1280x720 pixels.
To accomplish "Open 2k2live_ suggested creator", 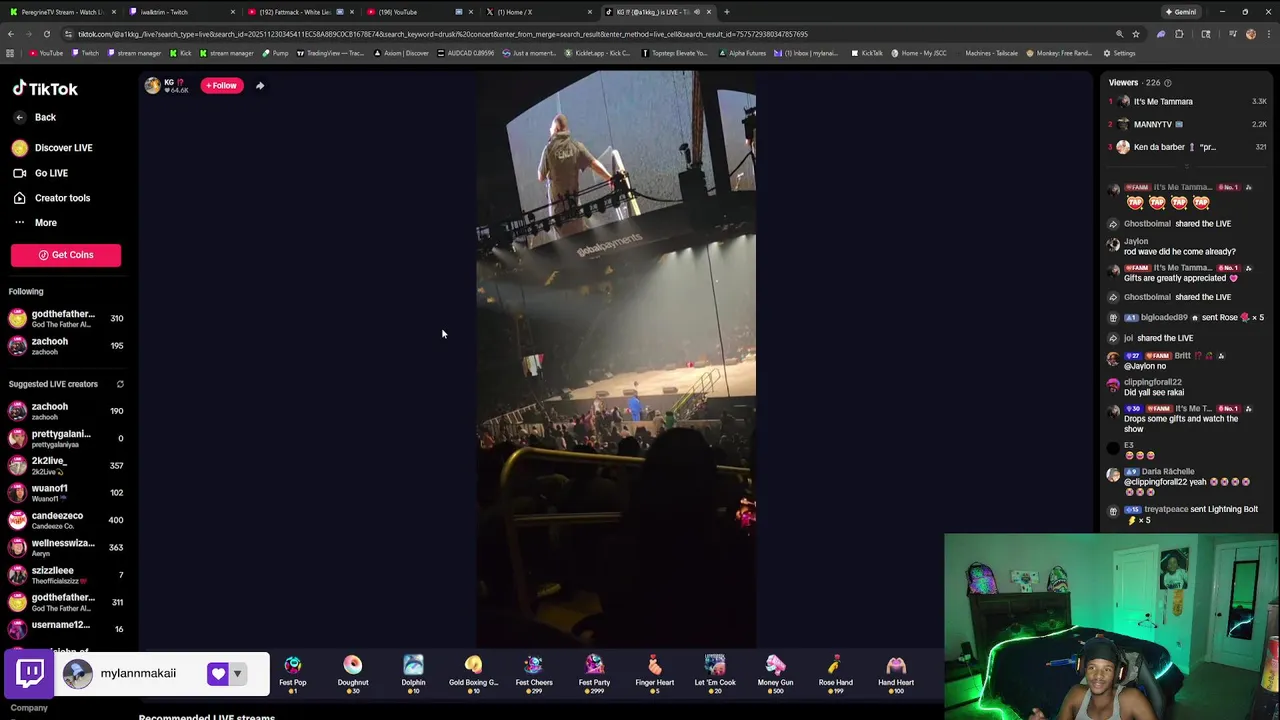I will pos(65,465).
